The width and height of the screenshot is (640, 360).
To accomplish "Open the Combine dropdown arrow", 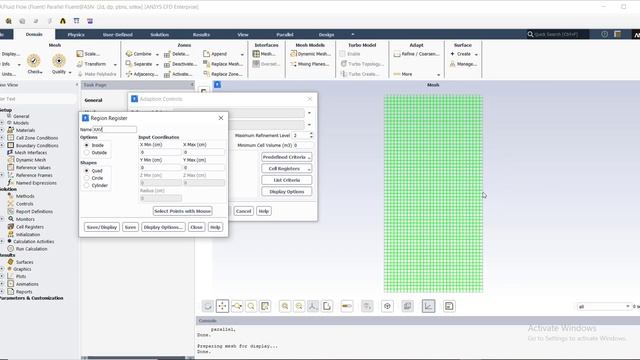I will [x=157, y=54].
